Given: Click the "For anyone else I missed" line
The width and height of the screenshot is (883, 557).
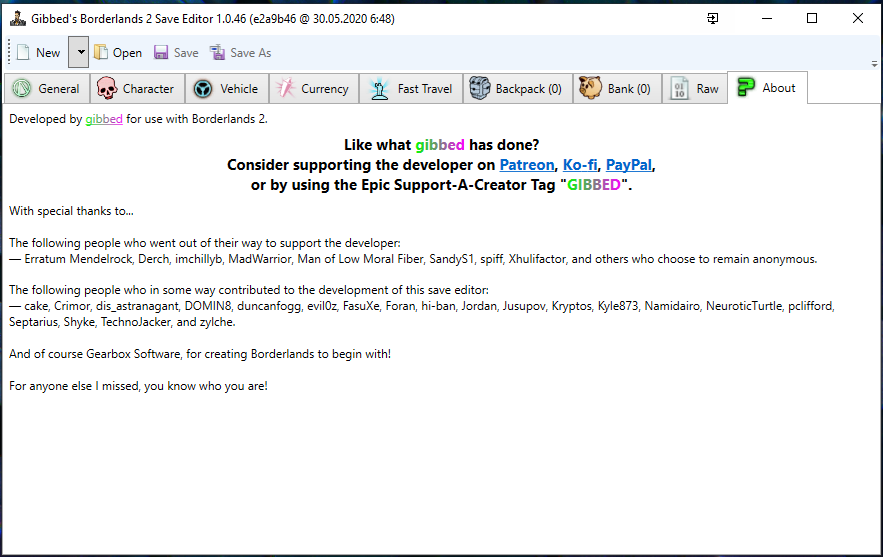Looking at the screenshot, I should click(139, 386).
